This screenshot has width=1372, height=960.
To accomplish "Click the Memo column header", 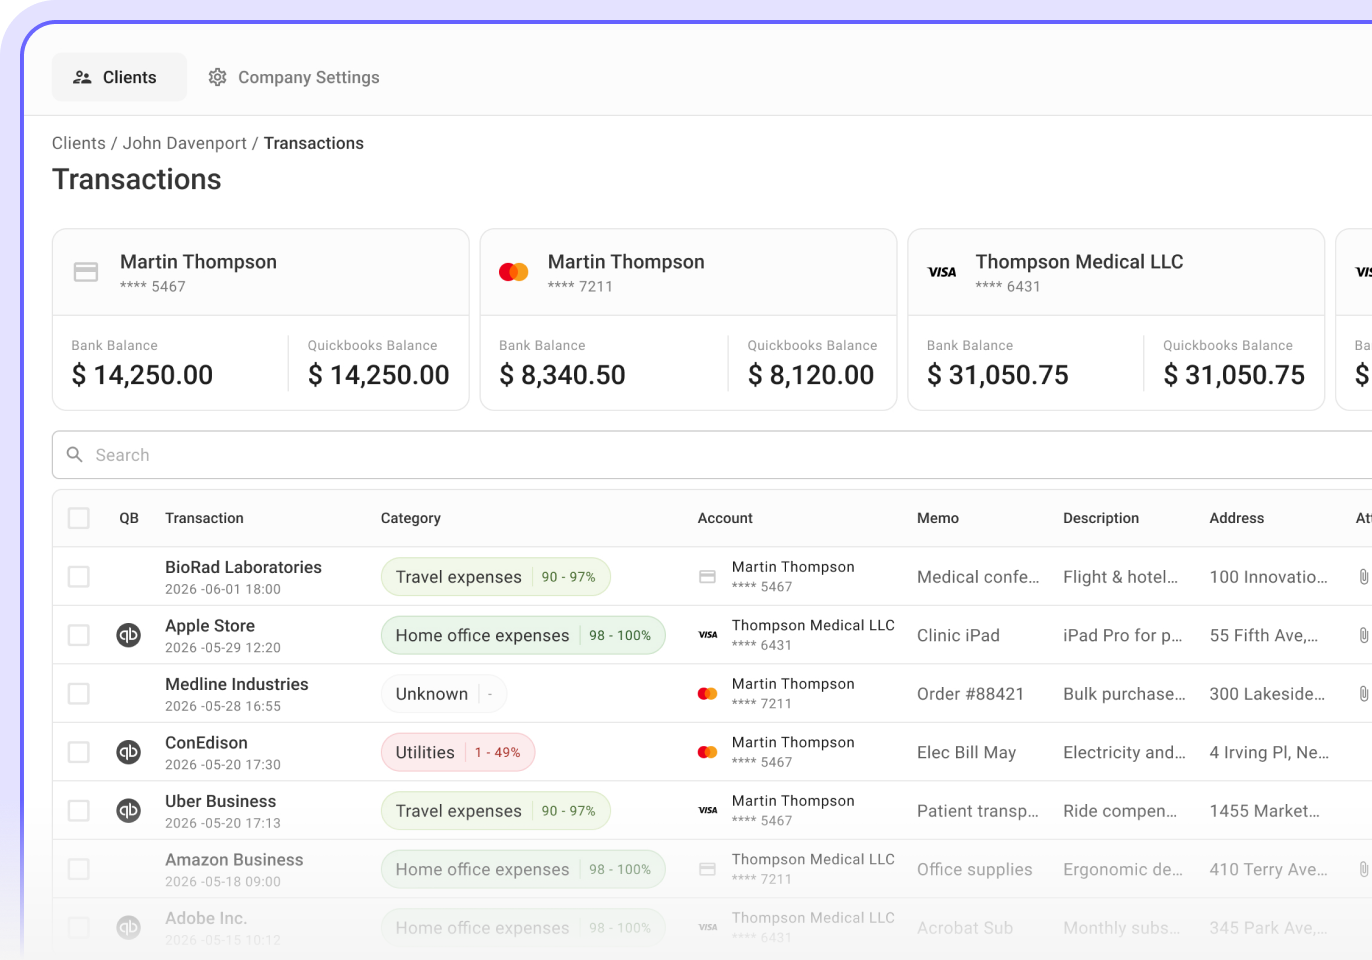I will point(938,518).
